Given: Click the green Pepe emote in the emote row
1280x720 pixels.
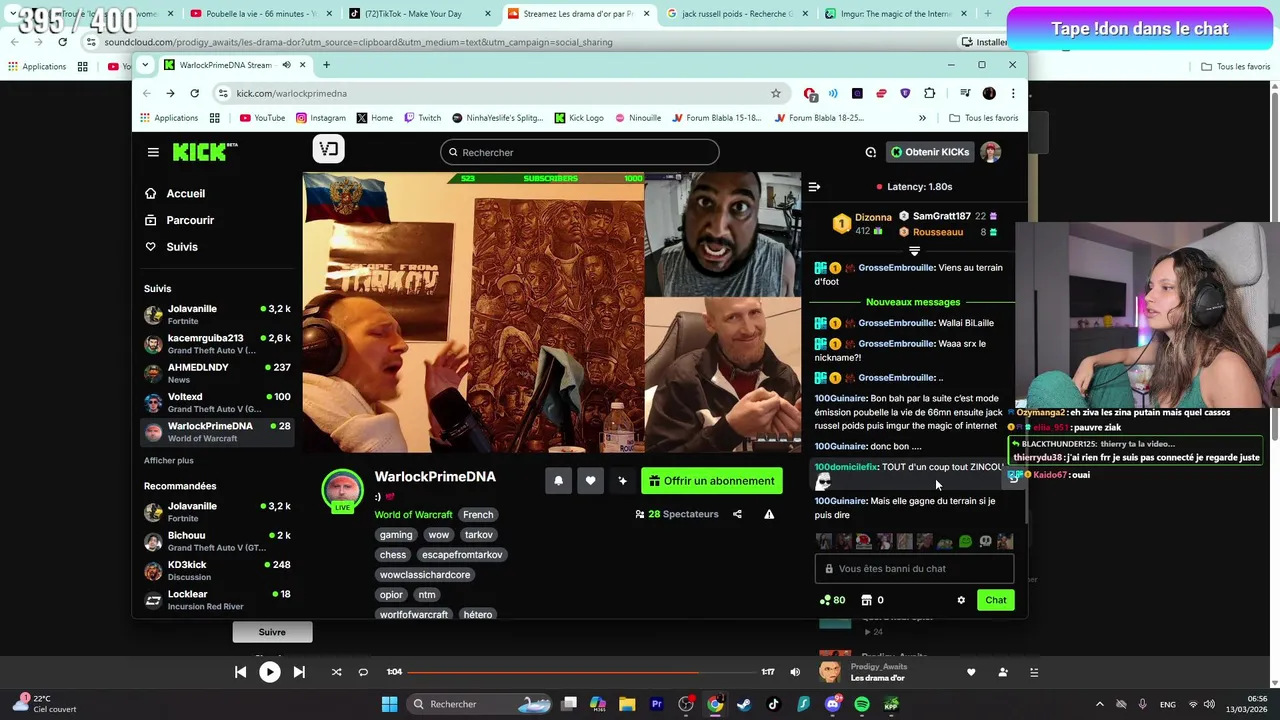Looking at the screenshot, I should [965, 542].
